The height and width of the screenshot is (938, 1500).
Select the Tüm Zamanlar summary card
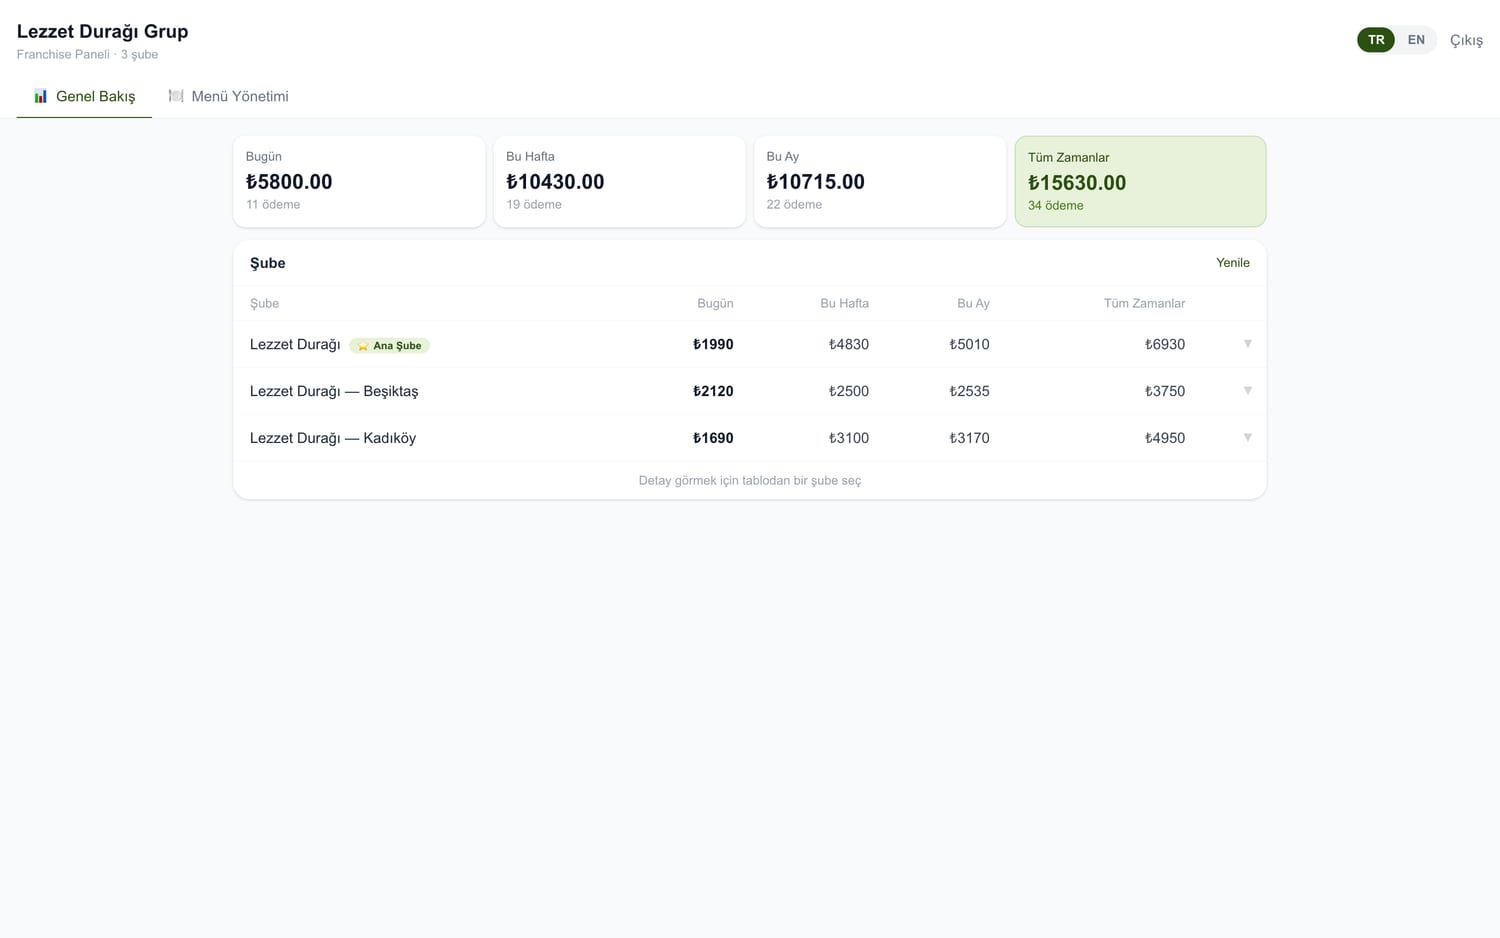(x=1141, y=182)
